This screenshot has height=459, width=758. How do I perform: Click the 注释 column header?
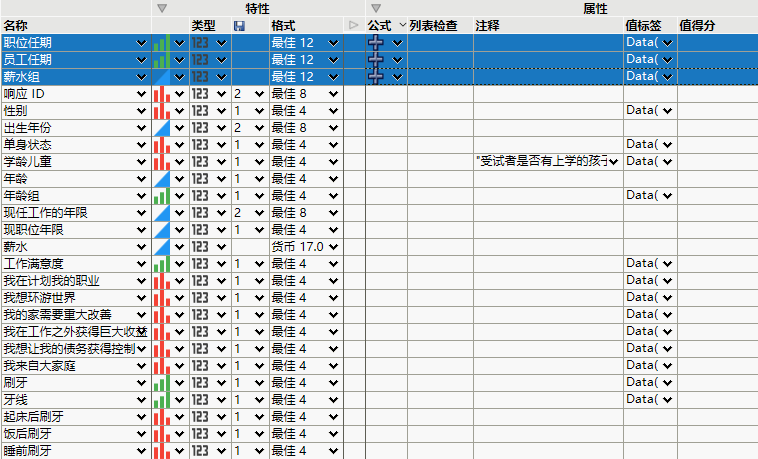(487, 26)
